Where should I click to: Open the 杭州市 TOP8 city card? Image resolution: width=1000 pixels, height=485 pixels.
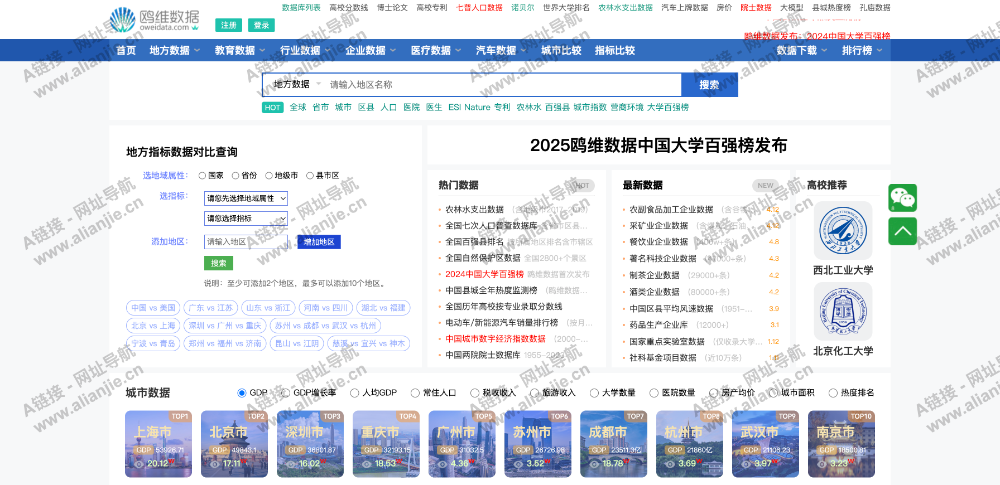point(689,444)
